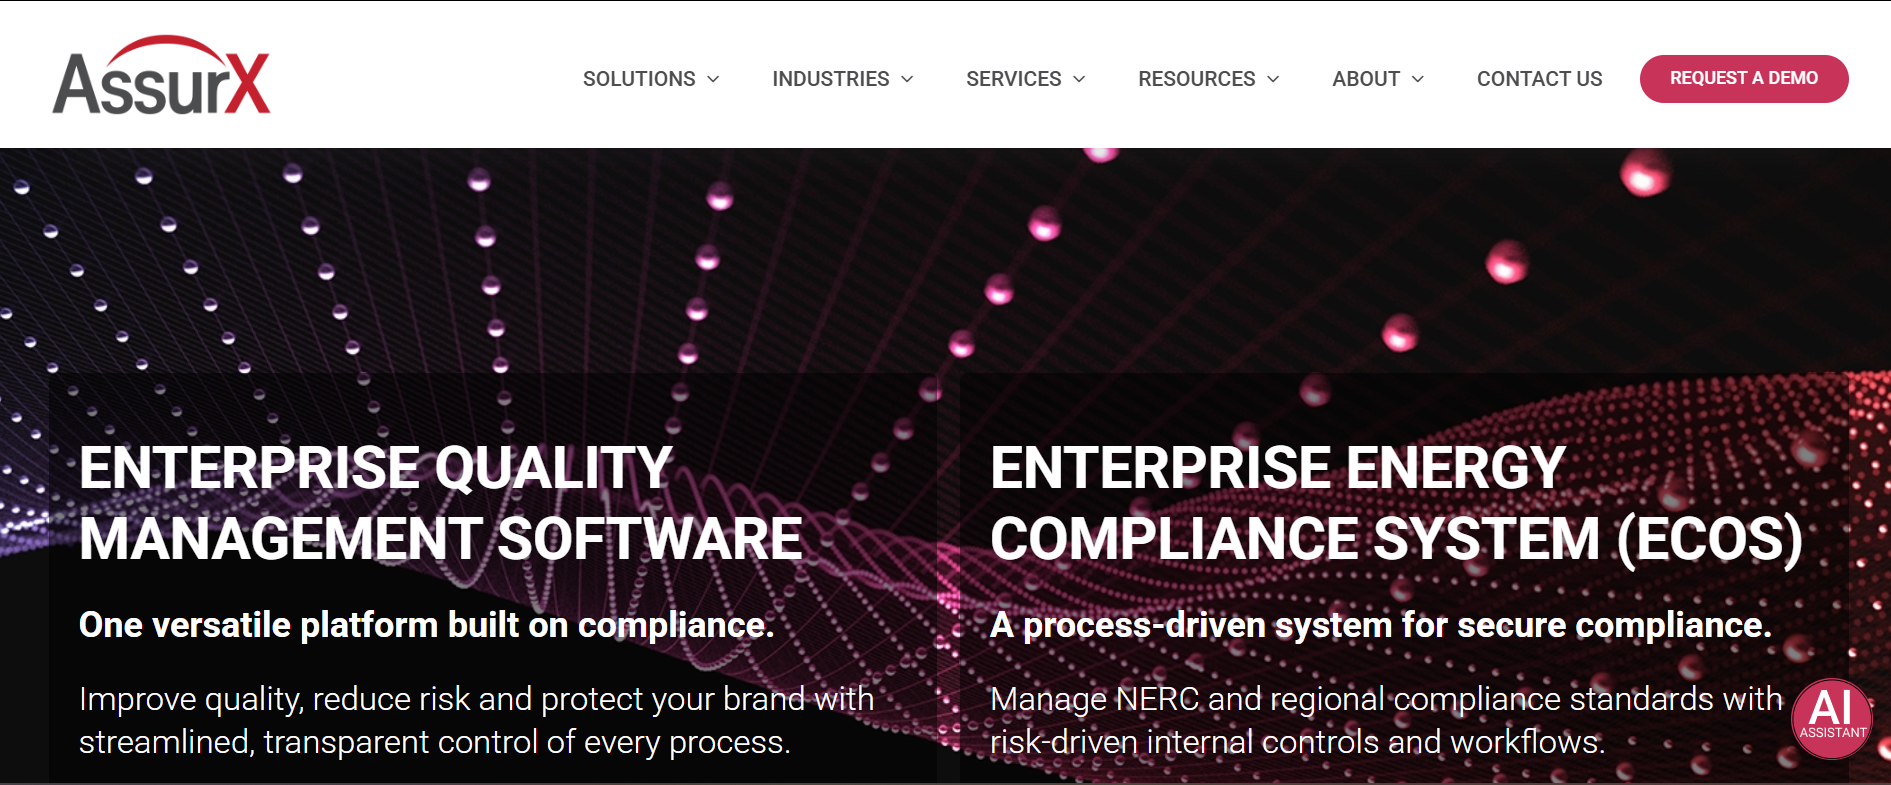The image size is (1891, 785).
Task: Open the Industries menu
Action: (830, 79)
